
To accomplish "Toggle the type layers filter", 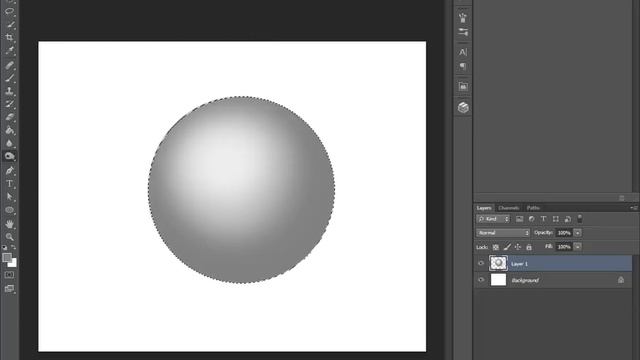I will (544, 219).
